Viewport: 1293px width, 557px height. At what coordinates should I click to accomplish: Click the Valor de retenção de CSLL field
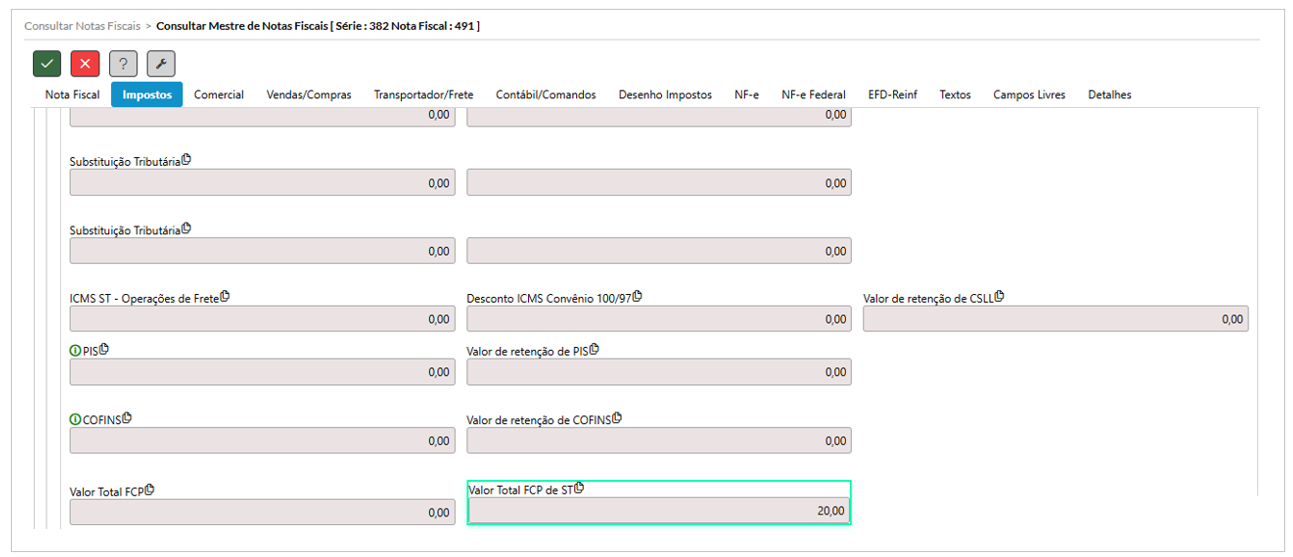1056,319
